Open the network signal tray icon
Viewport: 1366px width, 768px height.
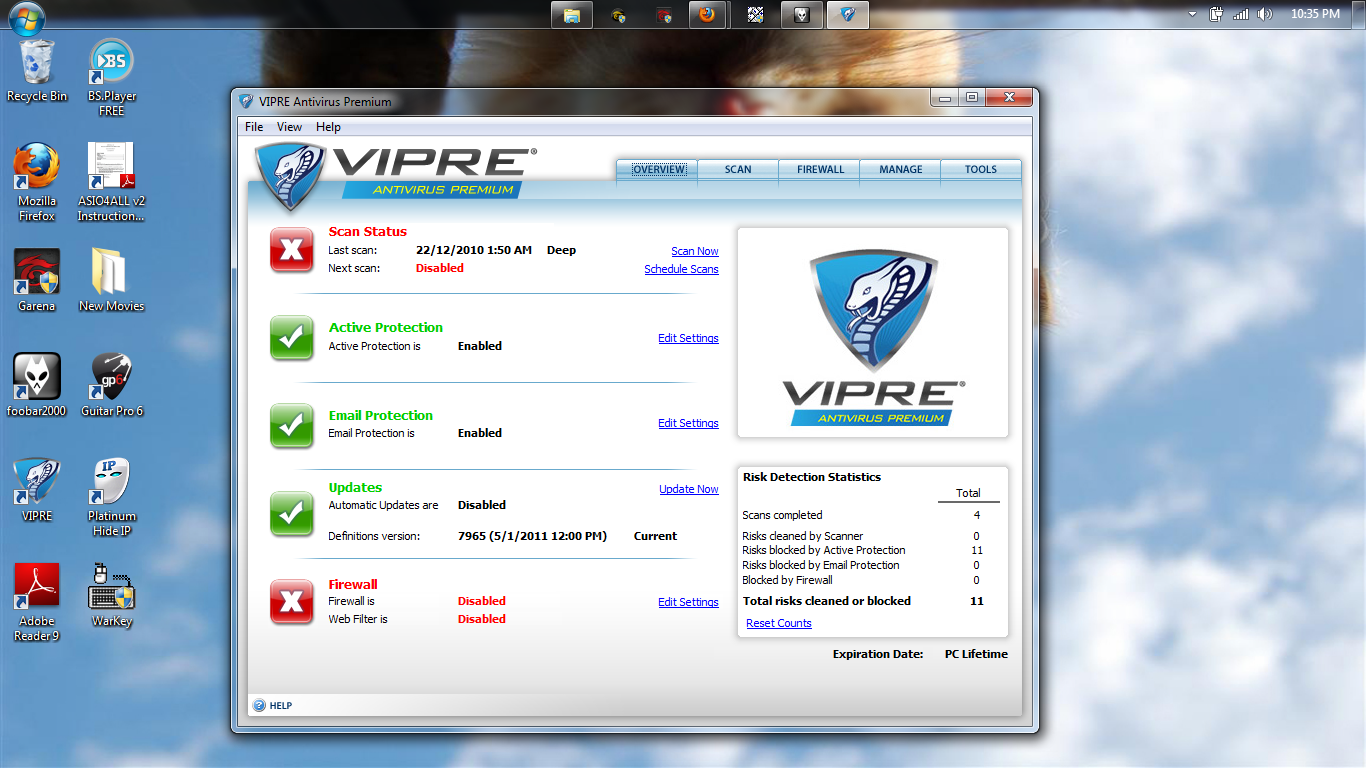1241,14
